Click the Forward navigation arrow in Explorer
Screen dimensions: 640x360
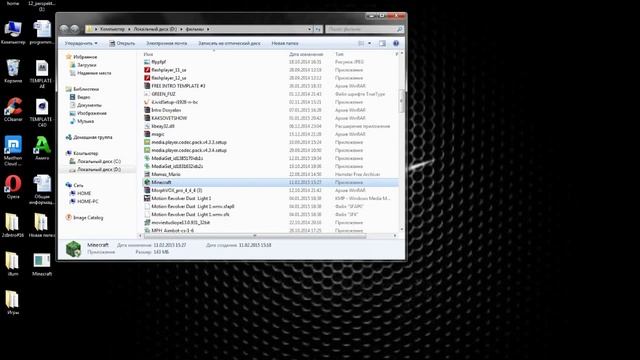[75, 29]
